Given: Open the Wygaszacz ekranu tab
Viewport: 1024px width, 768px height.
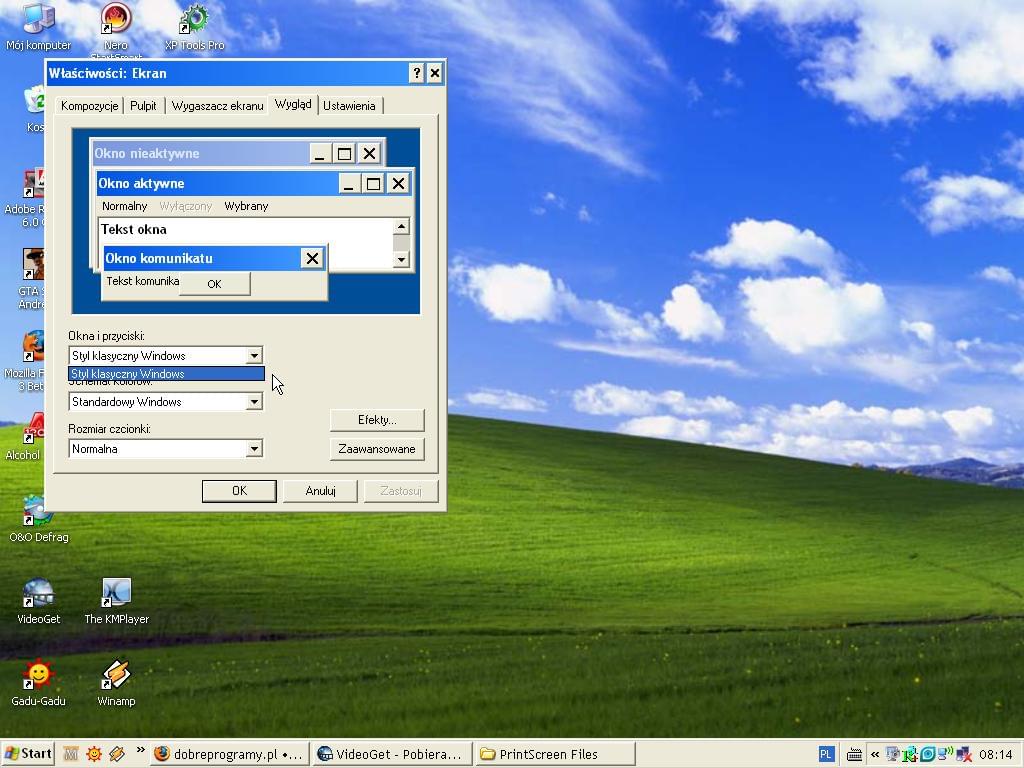Looking at the screenshot, I should tap(217, 106).
